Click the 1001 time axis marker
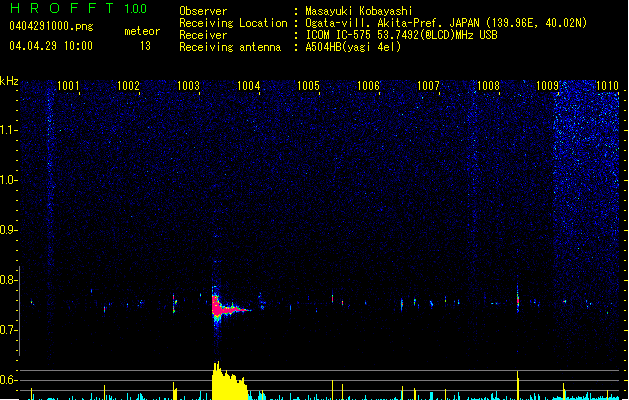This screenshot has height=400, width=629. [x=68, y=86]
